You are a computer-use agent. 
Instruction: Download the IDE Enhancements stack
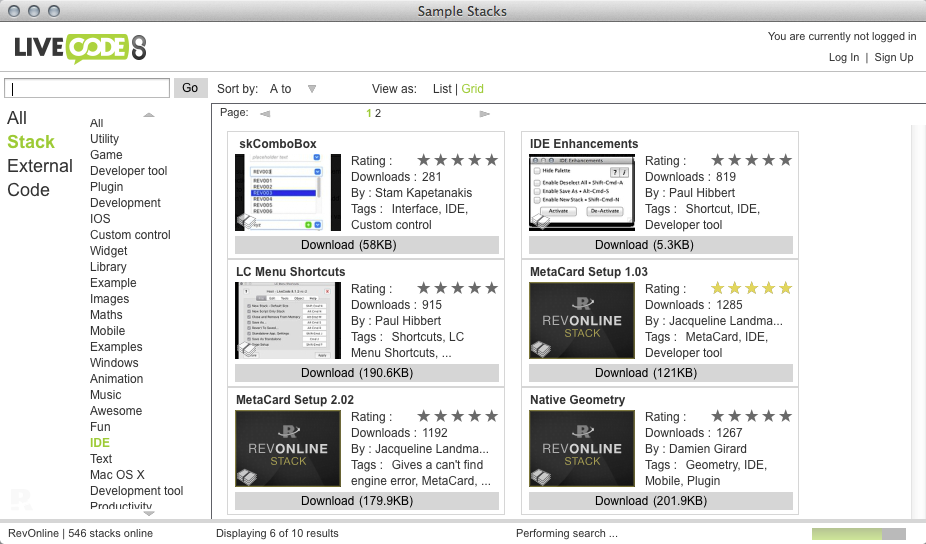(x=660, y=244)
